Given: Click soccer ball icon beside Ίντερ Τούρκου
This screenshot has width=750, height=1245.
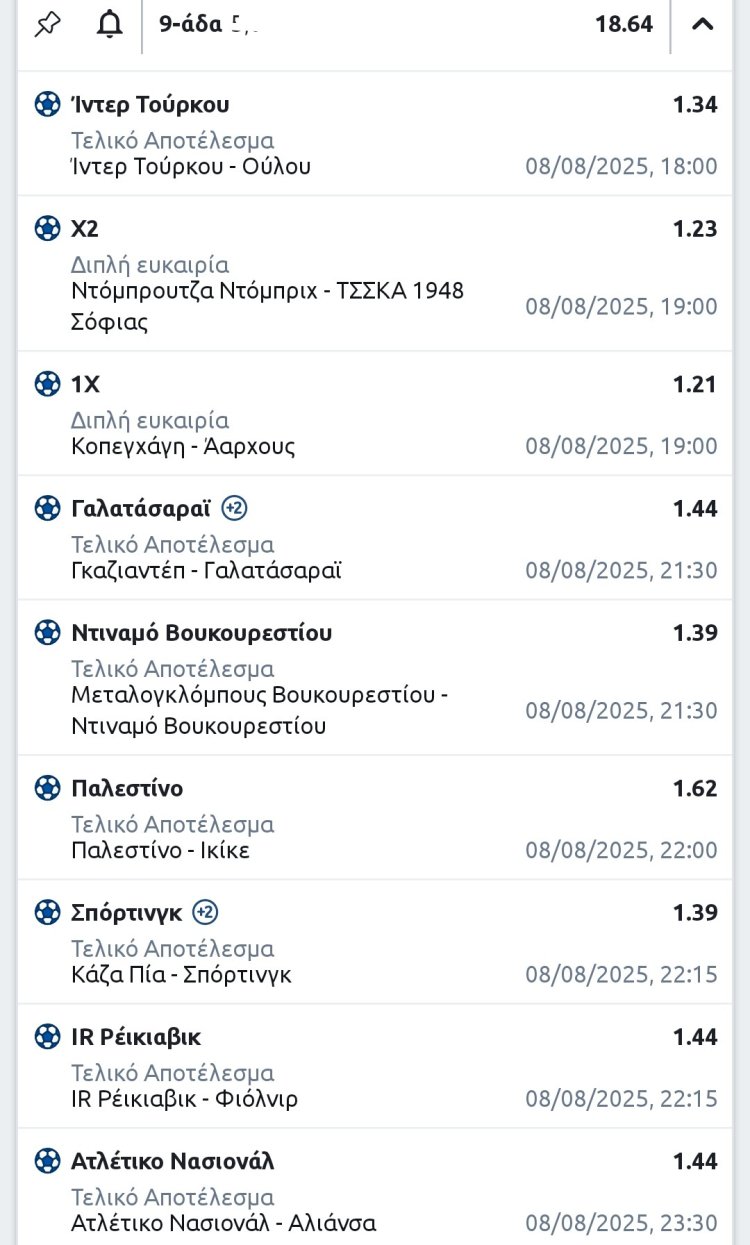Looking at the screenshot, I should click(x=47, y=104).
